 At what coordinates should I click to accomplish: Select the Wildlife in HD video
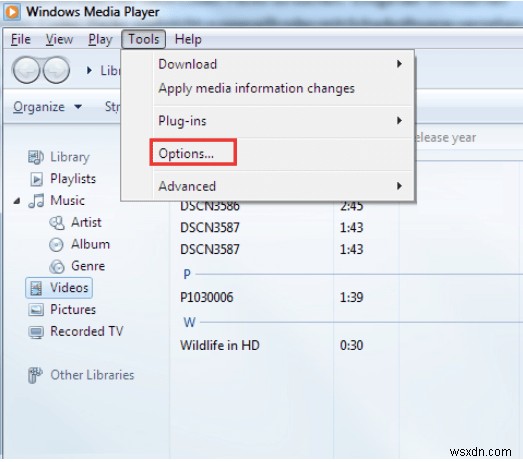click(220, 346)
